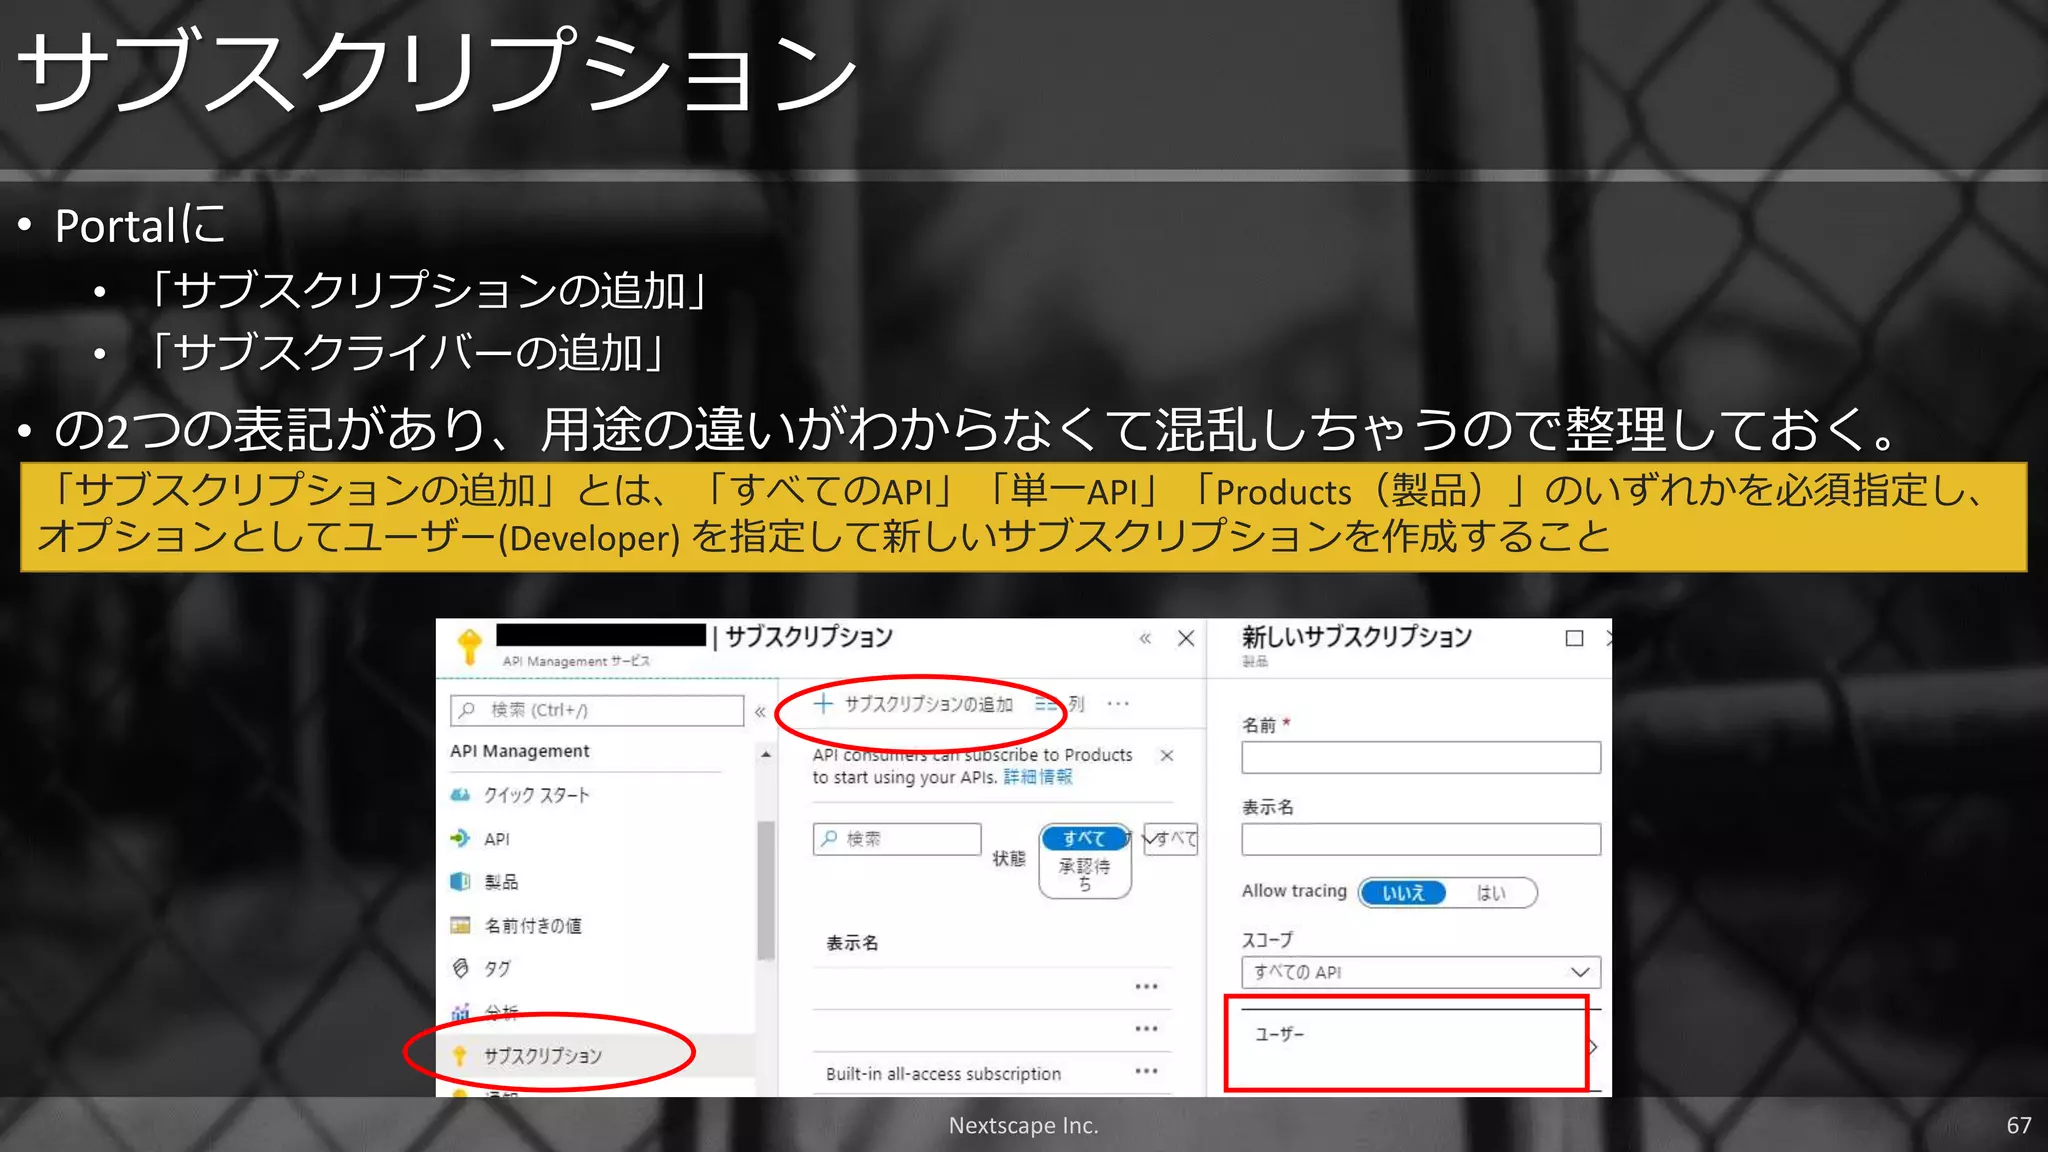Open the 列 column options
The height and width of the screenshot is (1152, 2048).
1061,704
